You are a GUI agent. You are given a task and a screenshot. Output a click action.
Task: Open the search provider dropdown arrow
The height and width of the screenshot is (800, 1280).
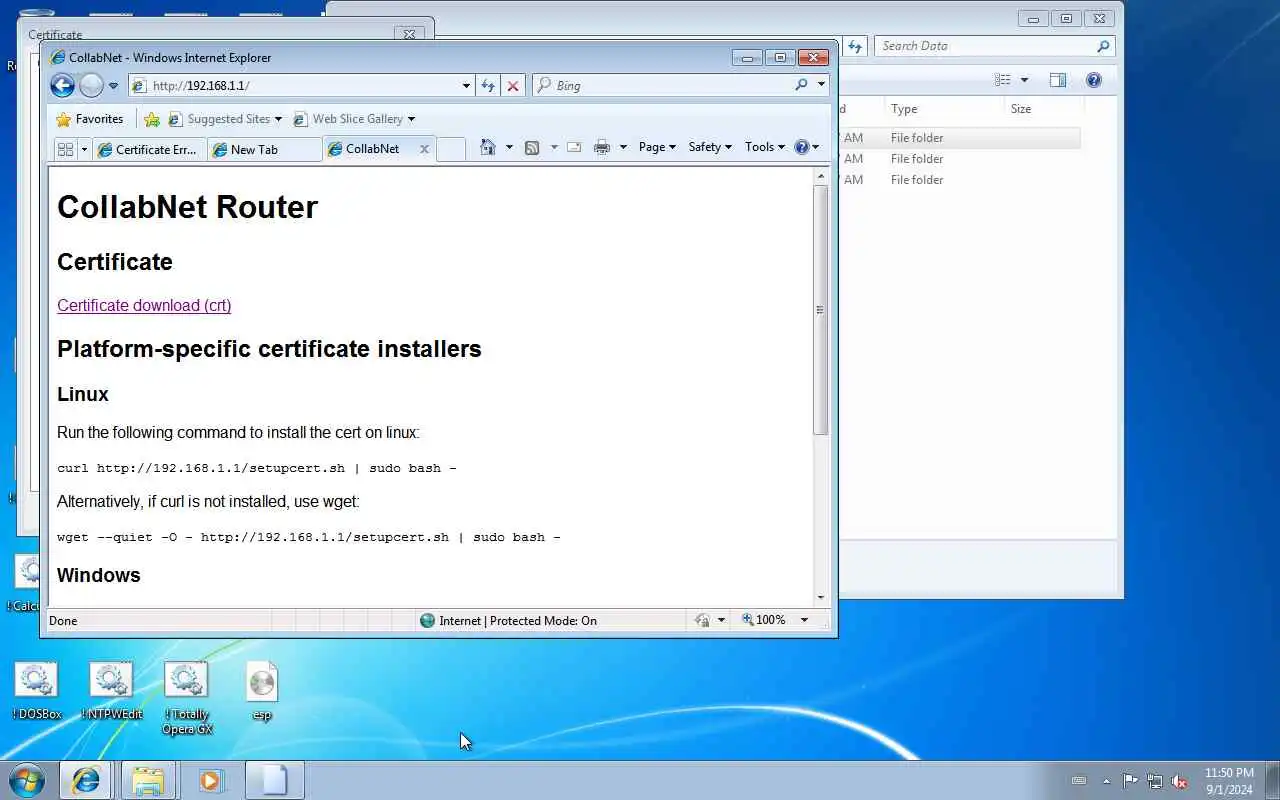(821, 85)
